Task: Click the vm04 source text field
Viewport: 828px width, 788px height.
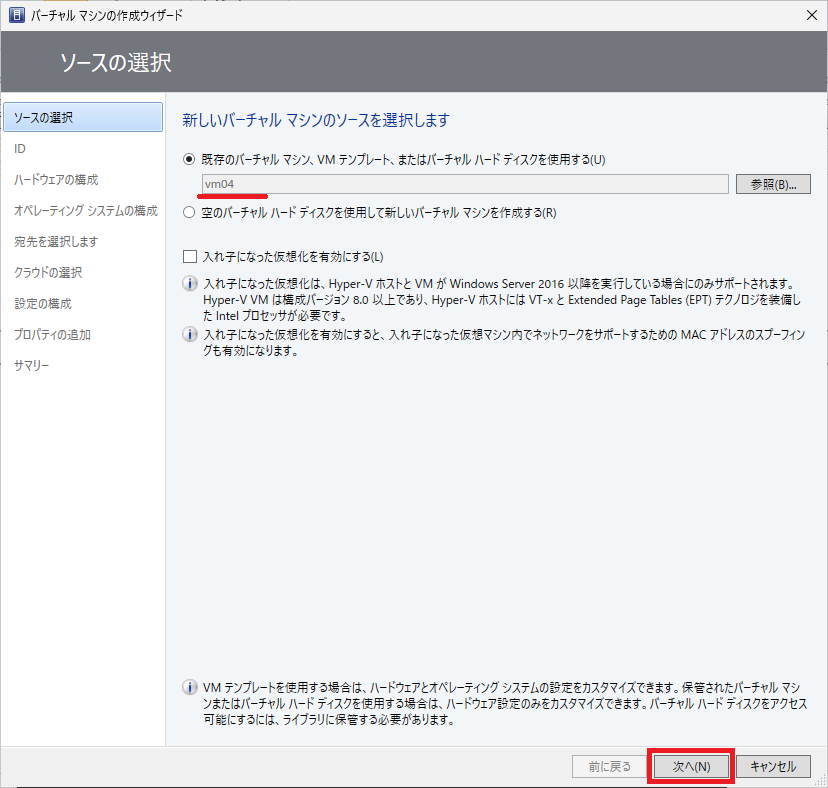Action: (465, 184)
